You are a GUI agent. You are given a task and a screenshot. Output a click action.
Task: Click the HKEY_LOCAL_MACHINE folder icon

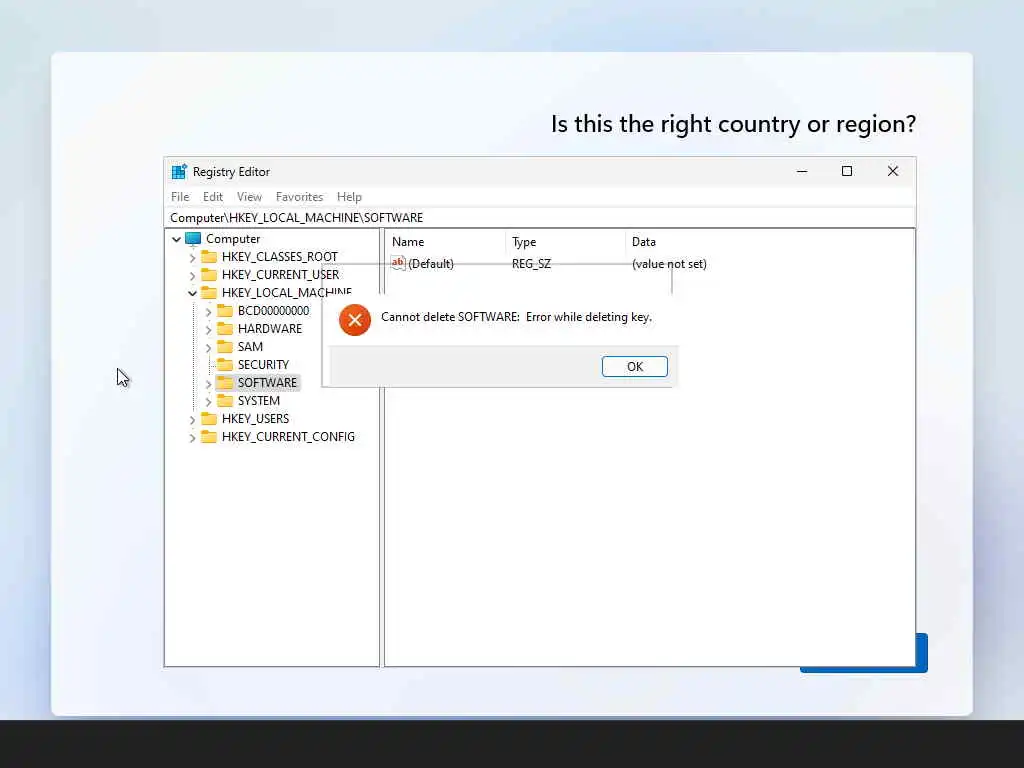tap(209, 293)
